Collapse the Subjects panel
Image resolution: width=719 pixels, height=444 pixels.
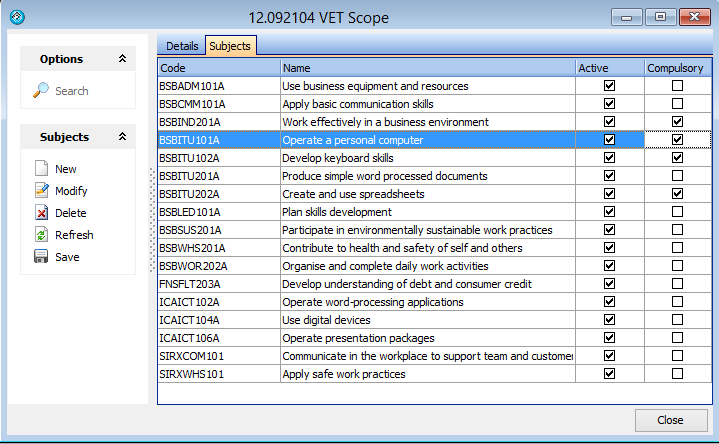coord(122,137)
